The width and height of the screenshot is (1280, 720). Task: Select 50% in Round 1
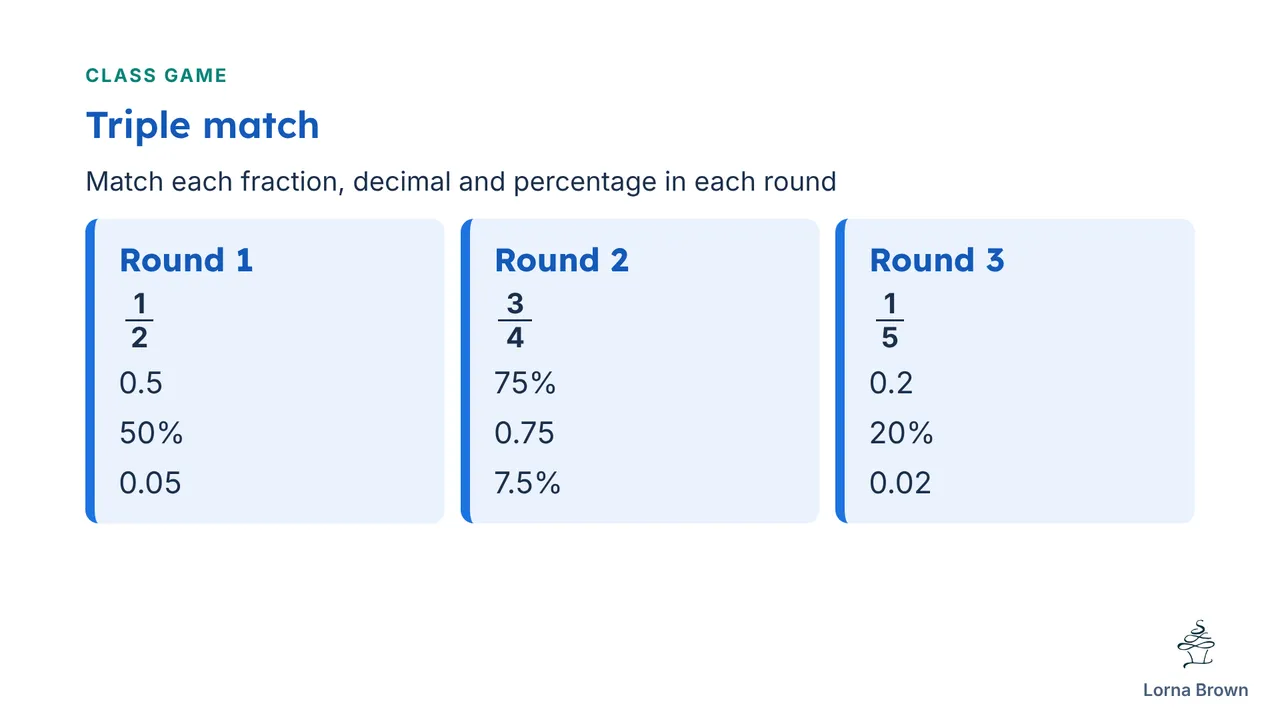[152, 433]
